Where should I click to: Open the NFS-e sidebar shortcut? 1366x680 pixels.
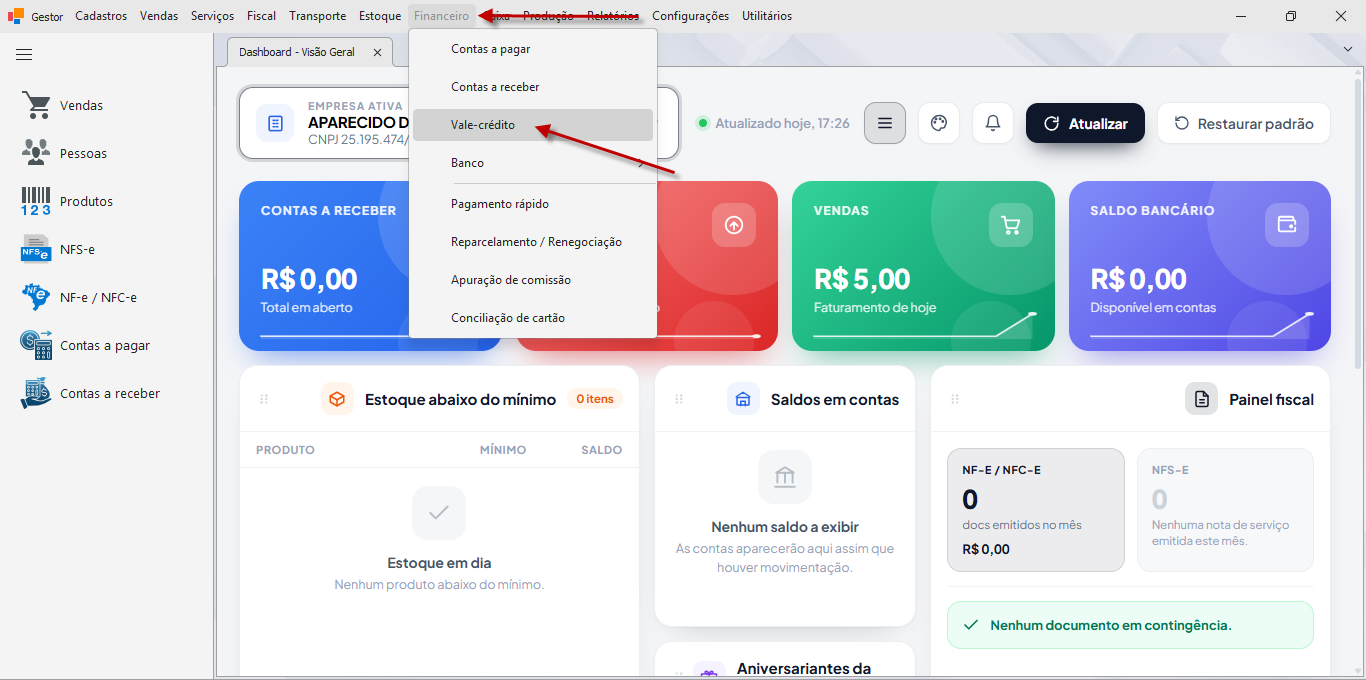(x=58, y=249)
